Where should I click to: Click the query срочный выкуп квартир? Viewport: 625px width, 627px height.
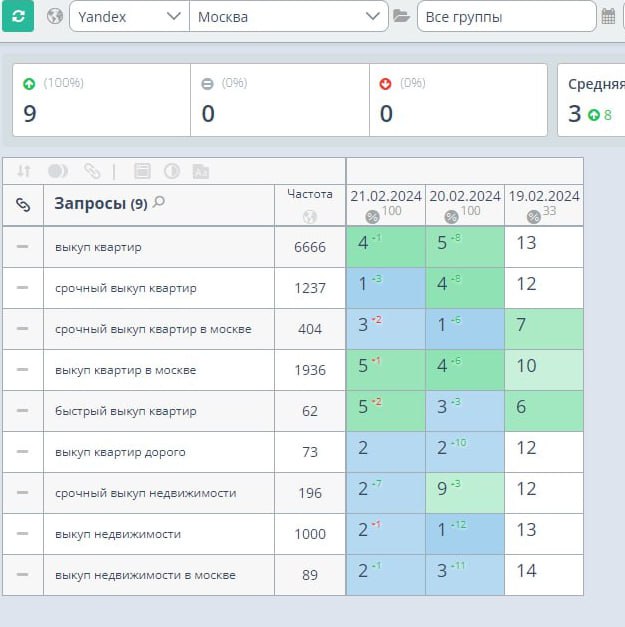click(126, 288)
